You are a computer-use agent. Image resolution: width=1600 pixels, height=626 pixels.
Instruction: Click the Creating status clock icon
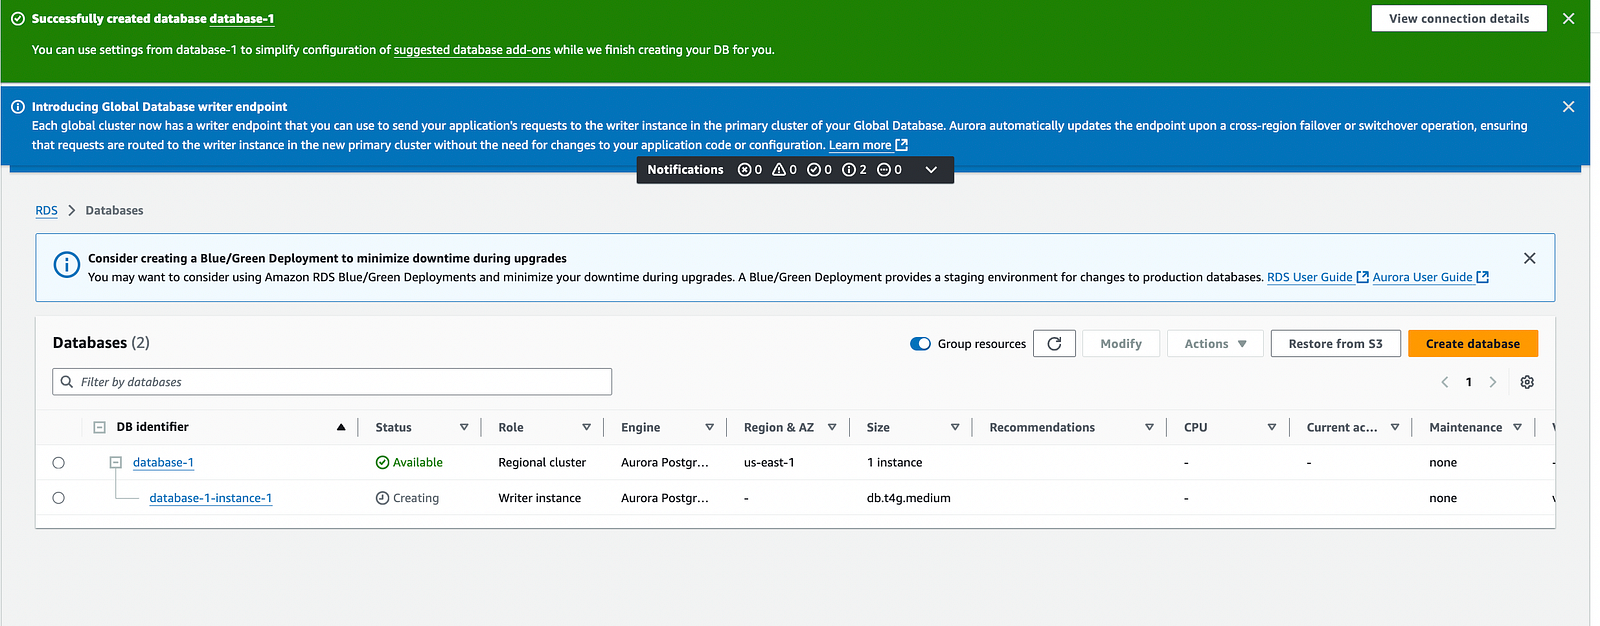[382, 498]
